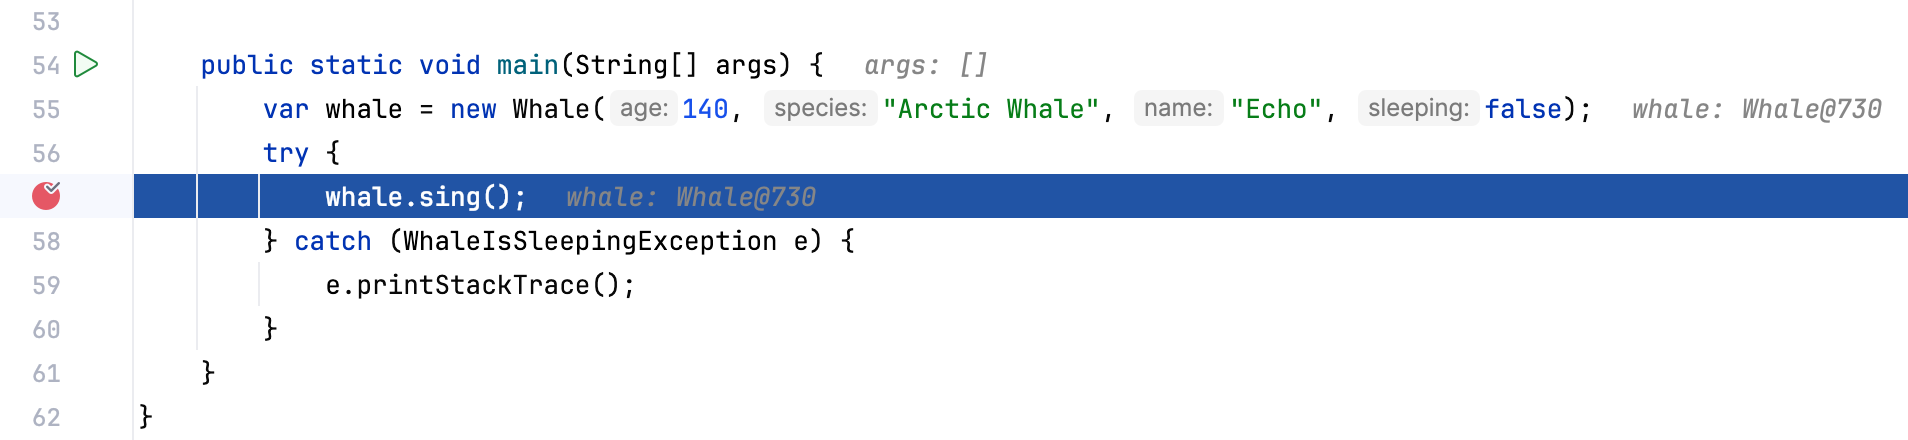Toggle the red breakpoint on whale.sing() line
Image resolution: width=1908 pixels, height=440 pixels.
point(46,196)
